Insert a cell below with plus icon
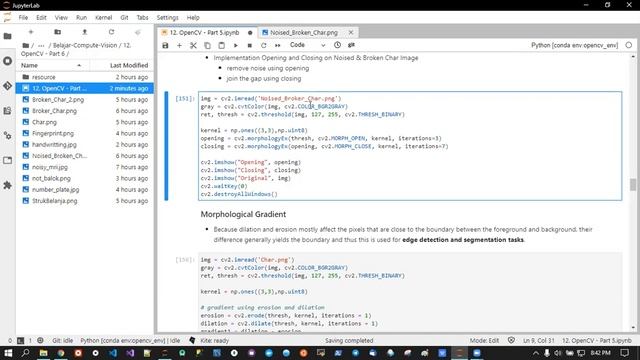The width and height of the screenshot is (640, 360). click(x=179, y=45)
